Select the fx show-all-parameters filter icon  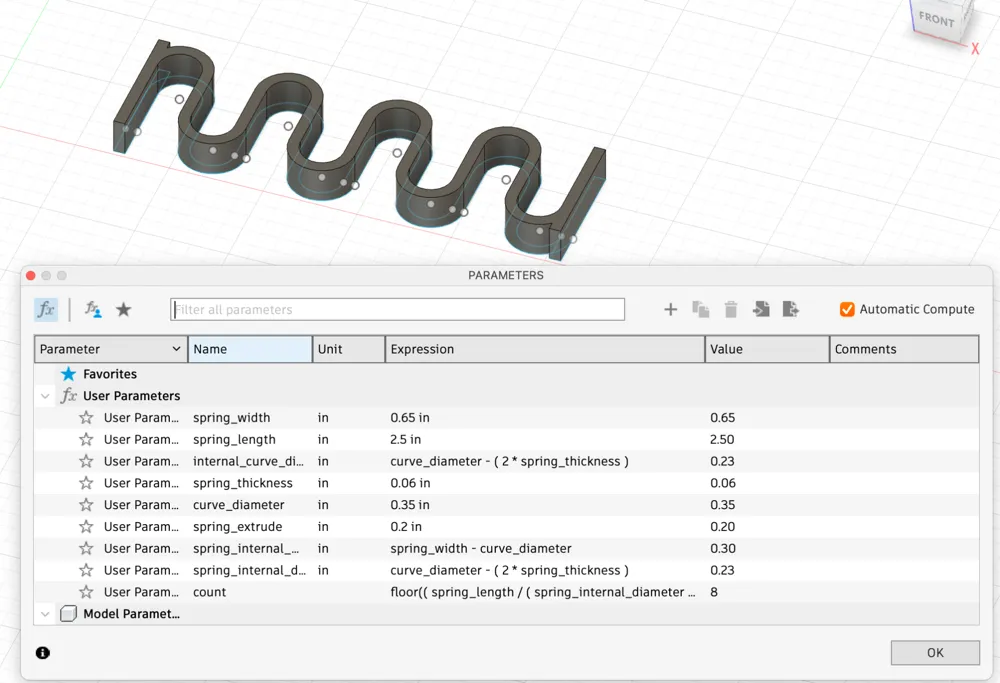point(45,310)
